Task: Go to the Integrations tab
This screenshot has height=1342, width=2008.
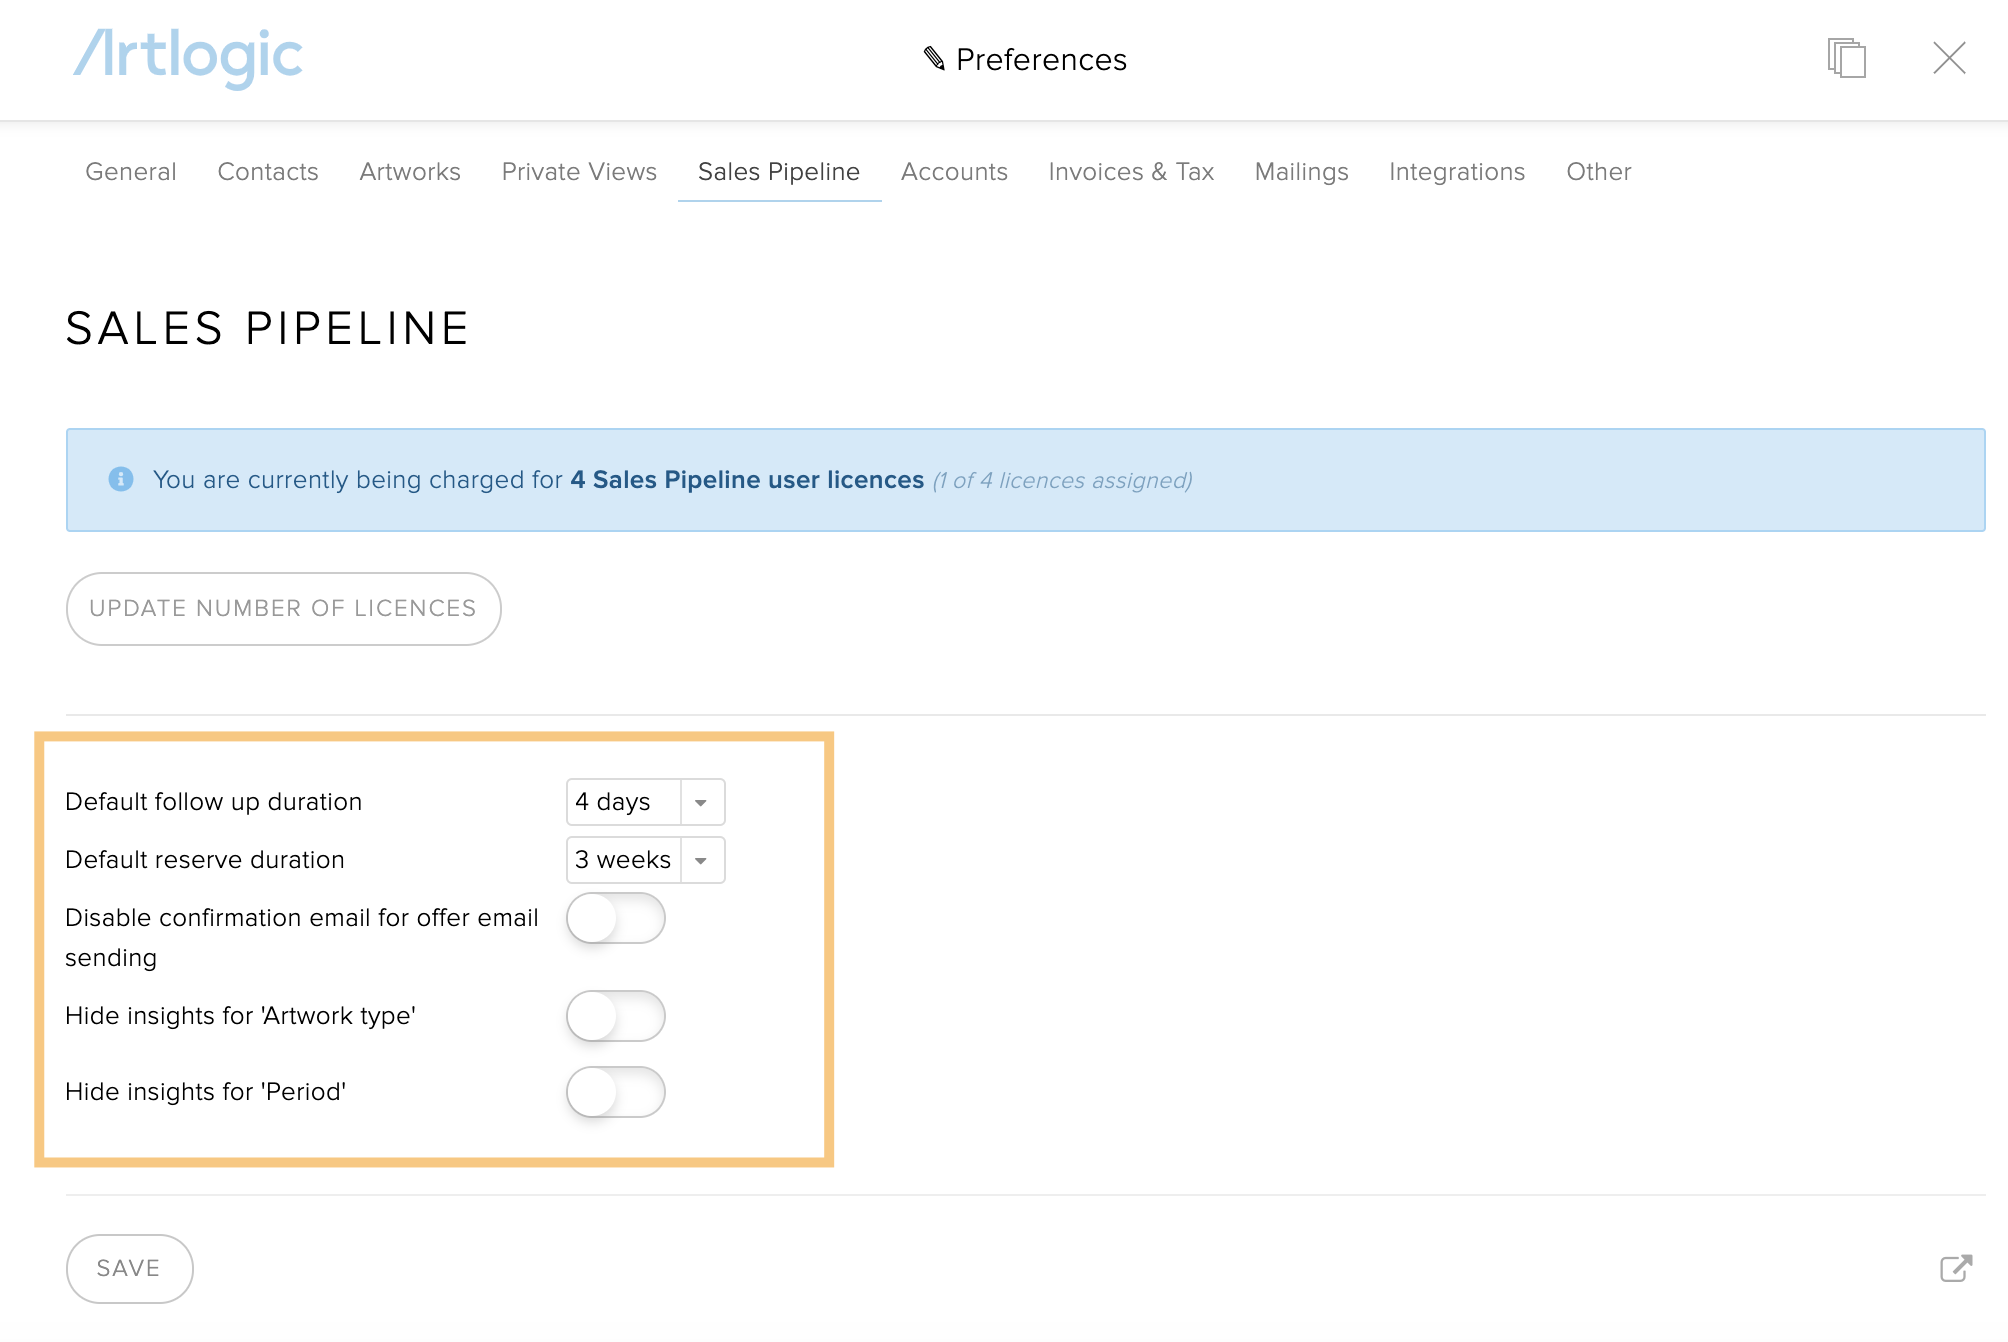Action: pyautogui.click(x=1457, y=172)
